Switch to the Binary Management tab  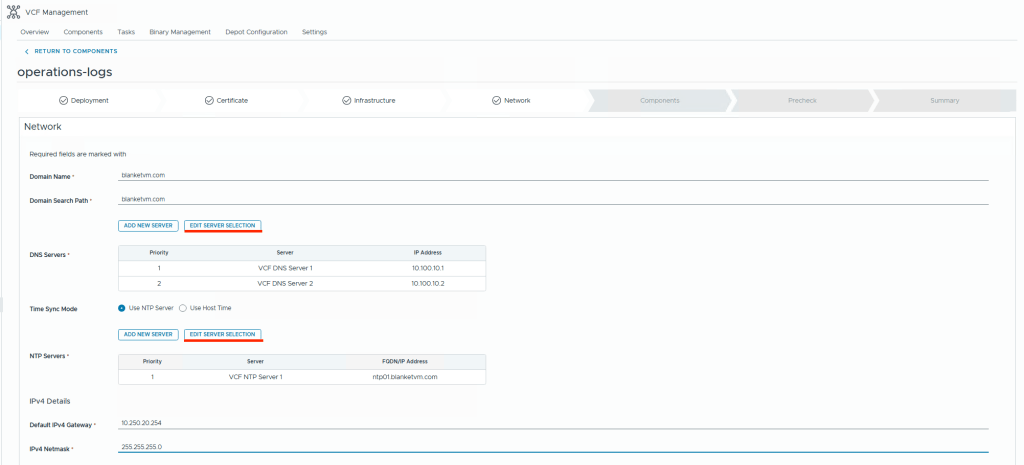(x=180, y=32)
